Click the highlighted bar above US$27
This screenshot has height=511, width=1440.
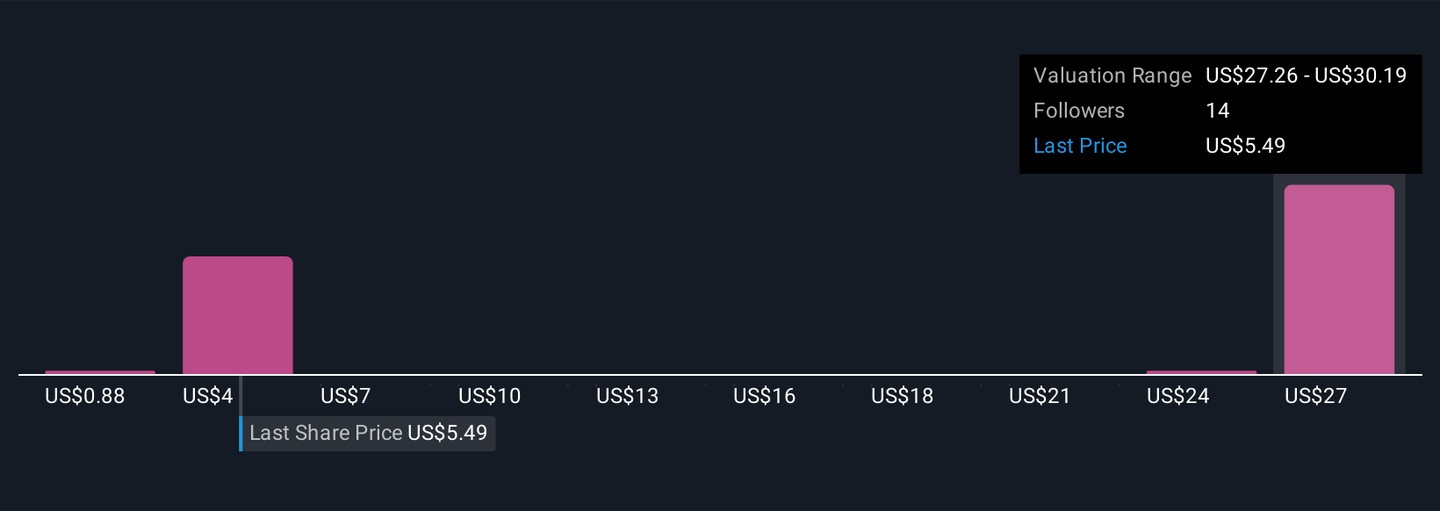tap(1339, 280)
